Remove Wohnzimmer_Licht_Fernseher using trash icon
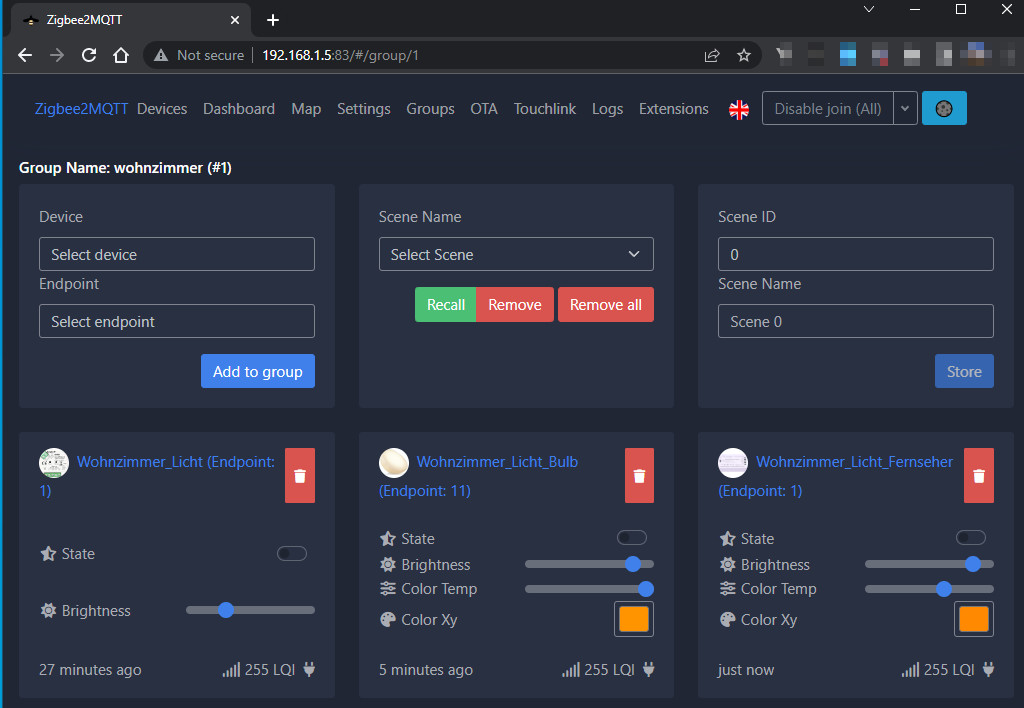1024x708 pixels. click(x=978, y=476)
